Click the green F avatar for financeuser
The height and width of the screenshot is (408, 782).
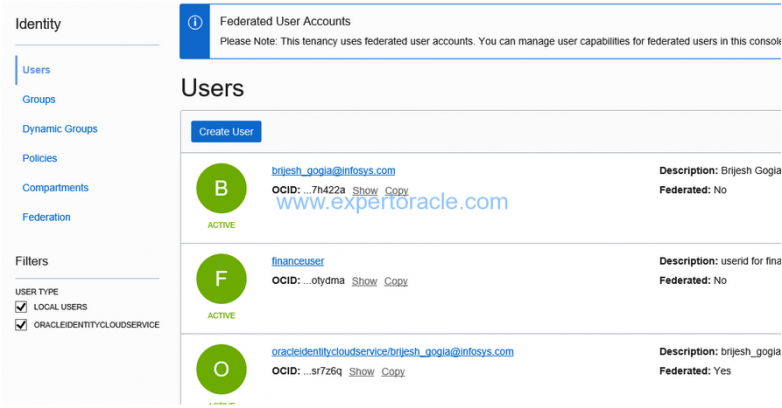221,279
